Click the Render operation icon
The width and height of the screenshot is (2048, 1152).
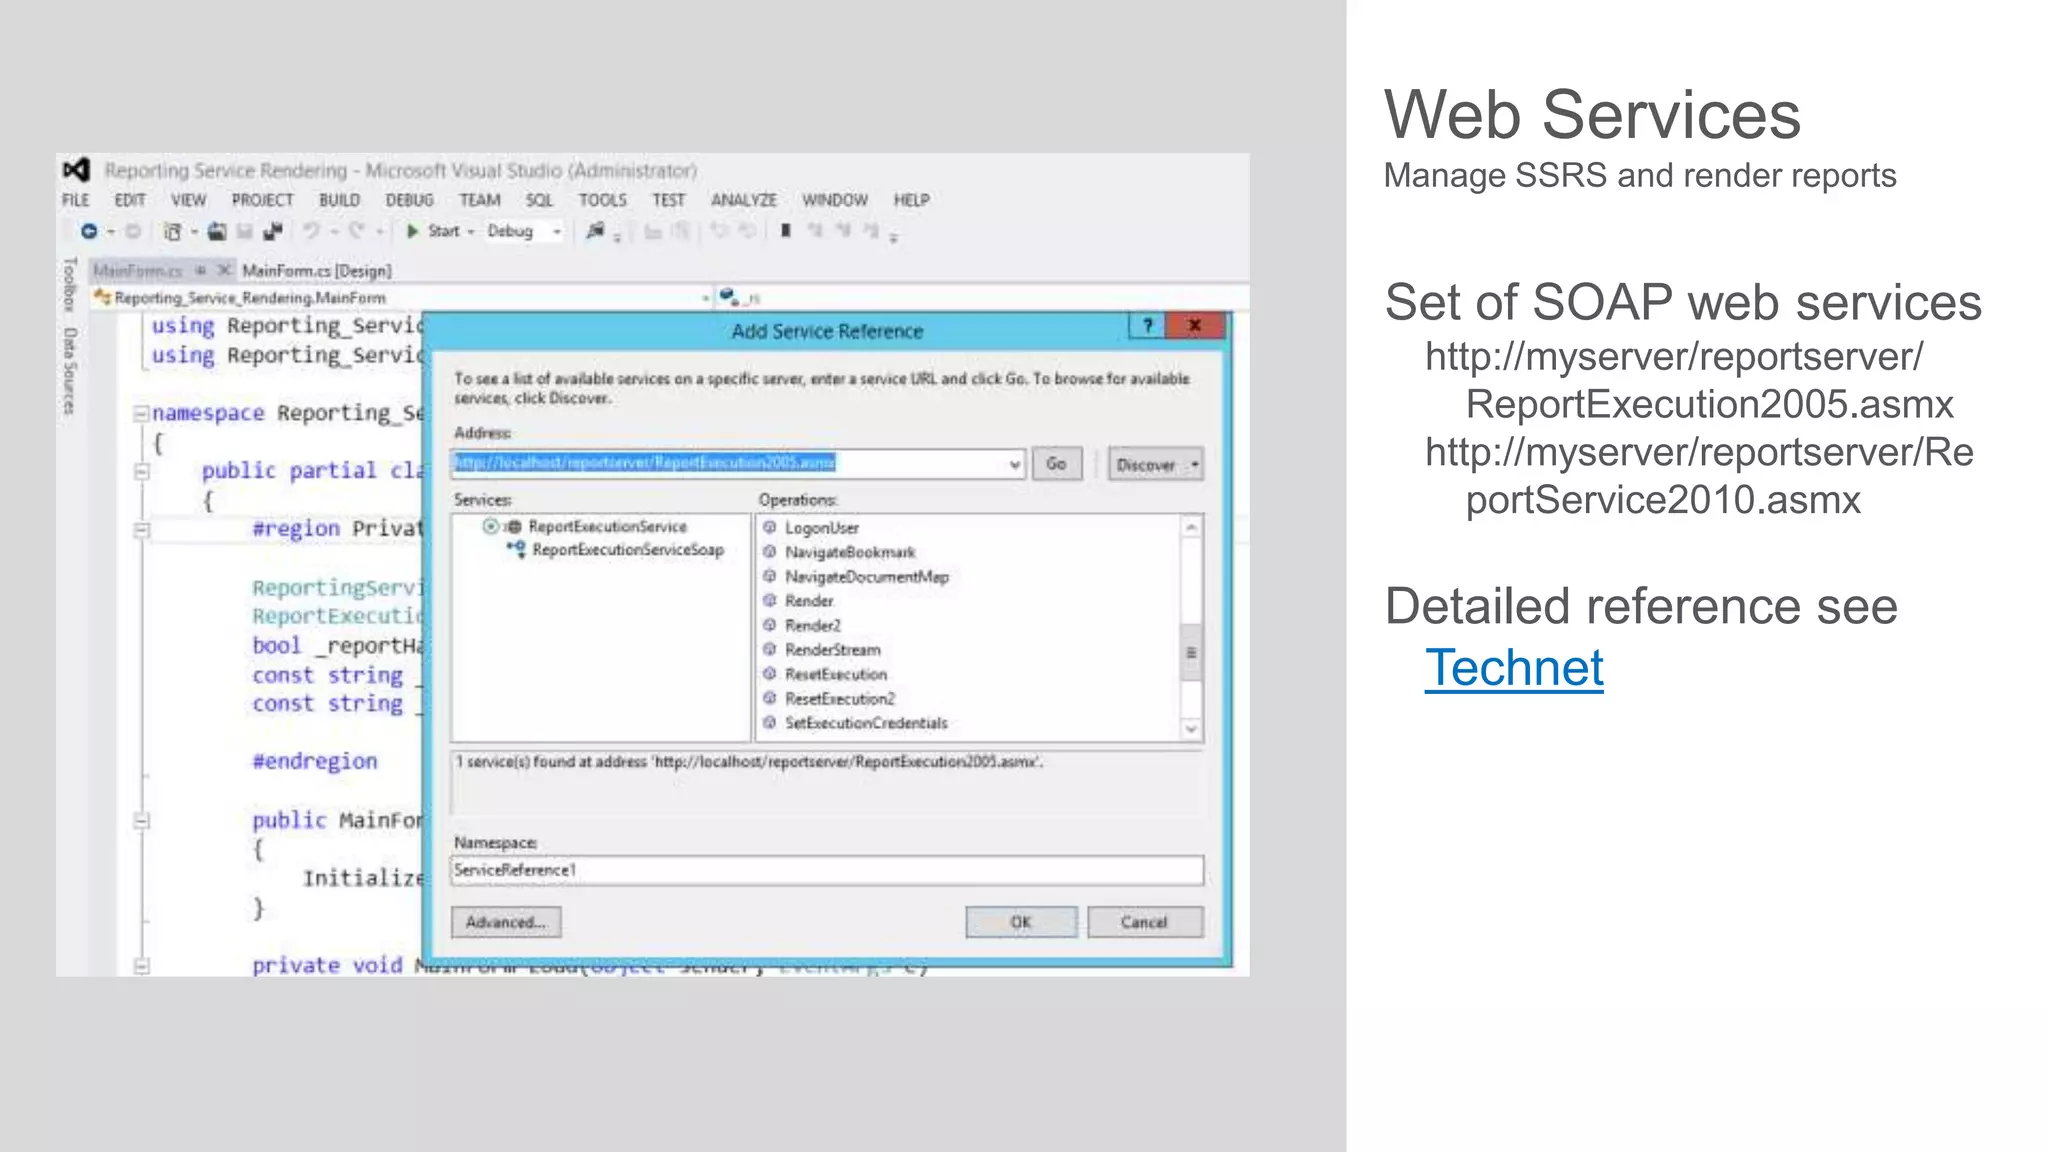pos(770,600)
